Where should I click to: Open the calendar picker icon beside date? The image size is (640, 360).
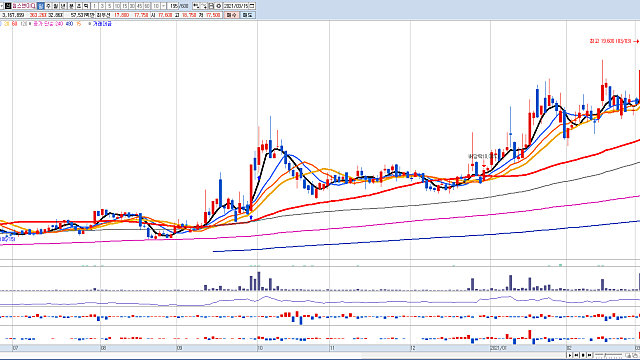(252, 6)
